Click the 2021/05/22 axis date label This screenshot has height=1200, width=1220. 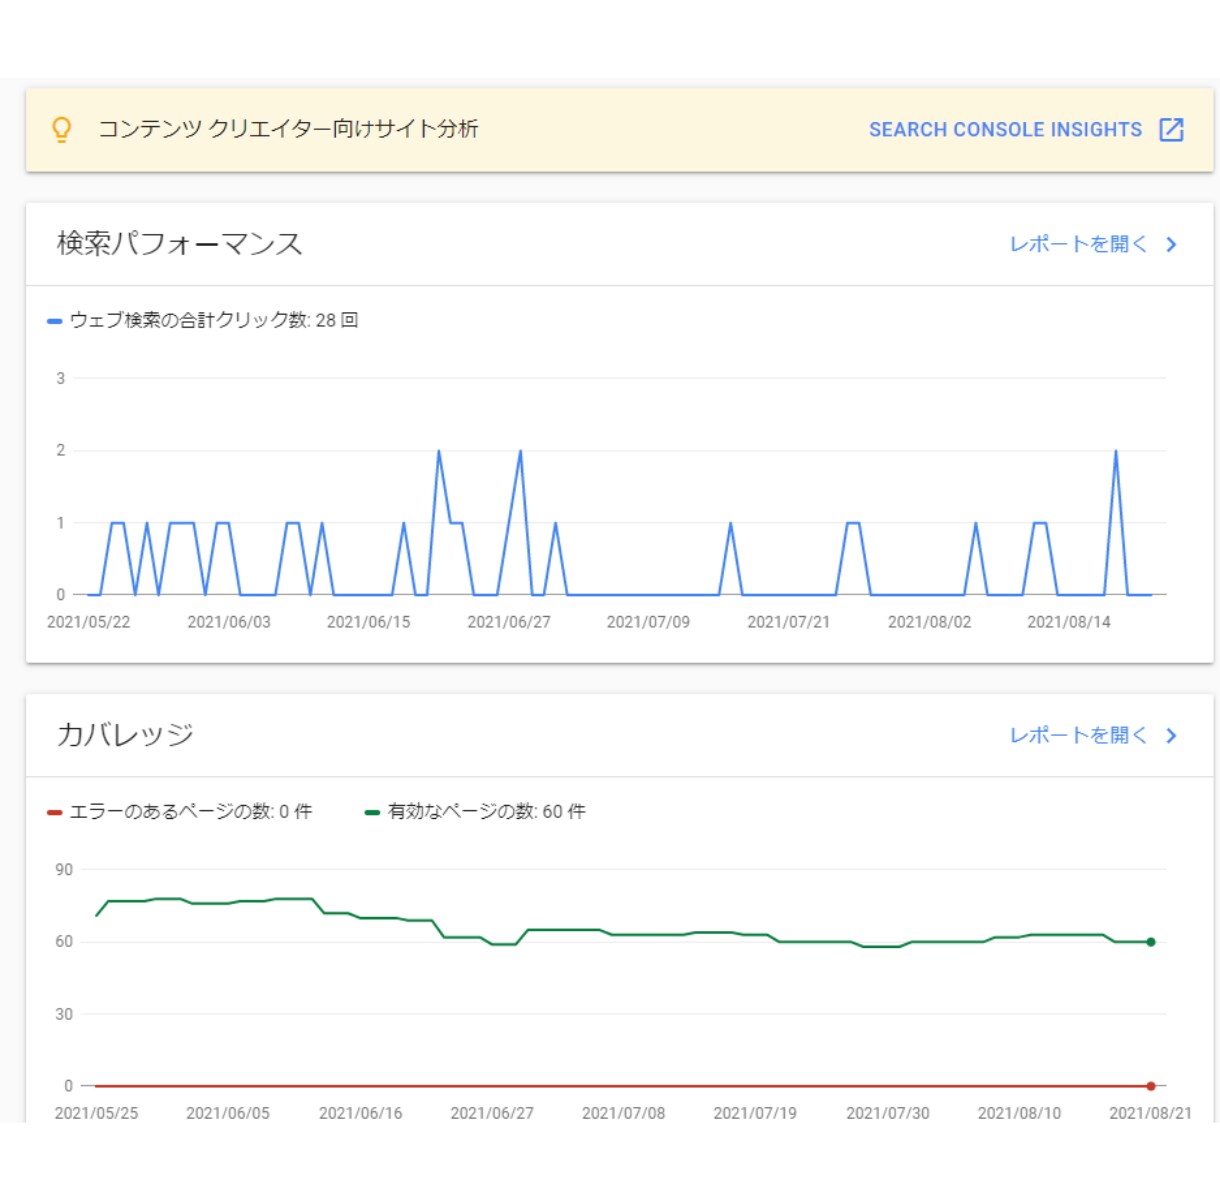pyautogui.click(x=89, y=622)
